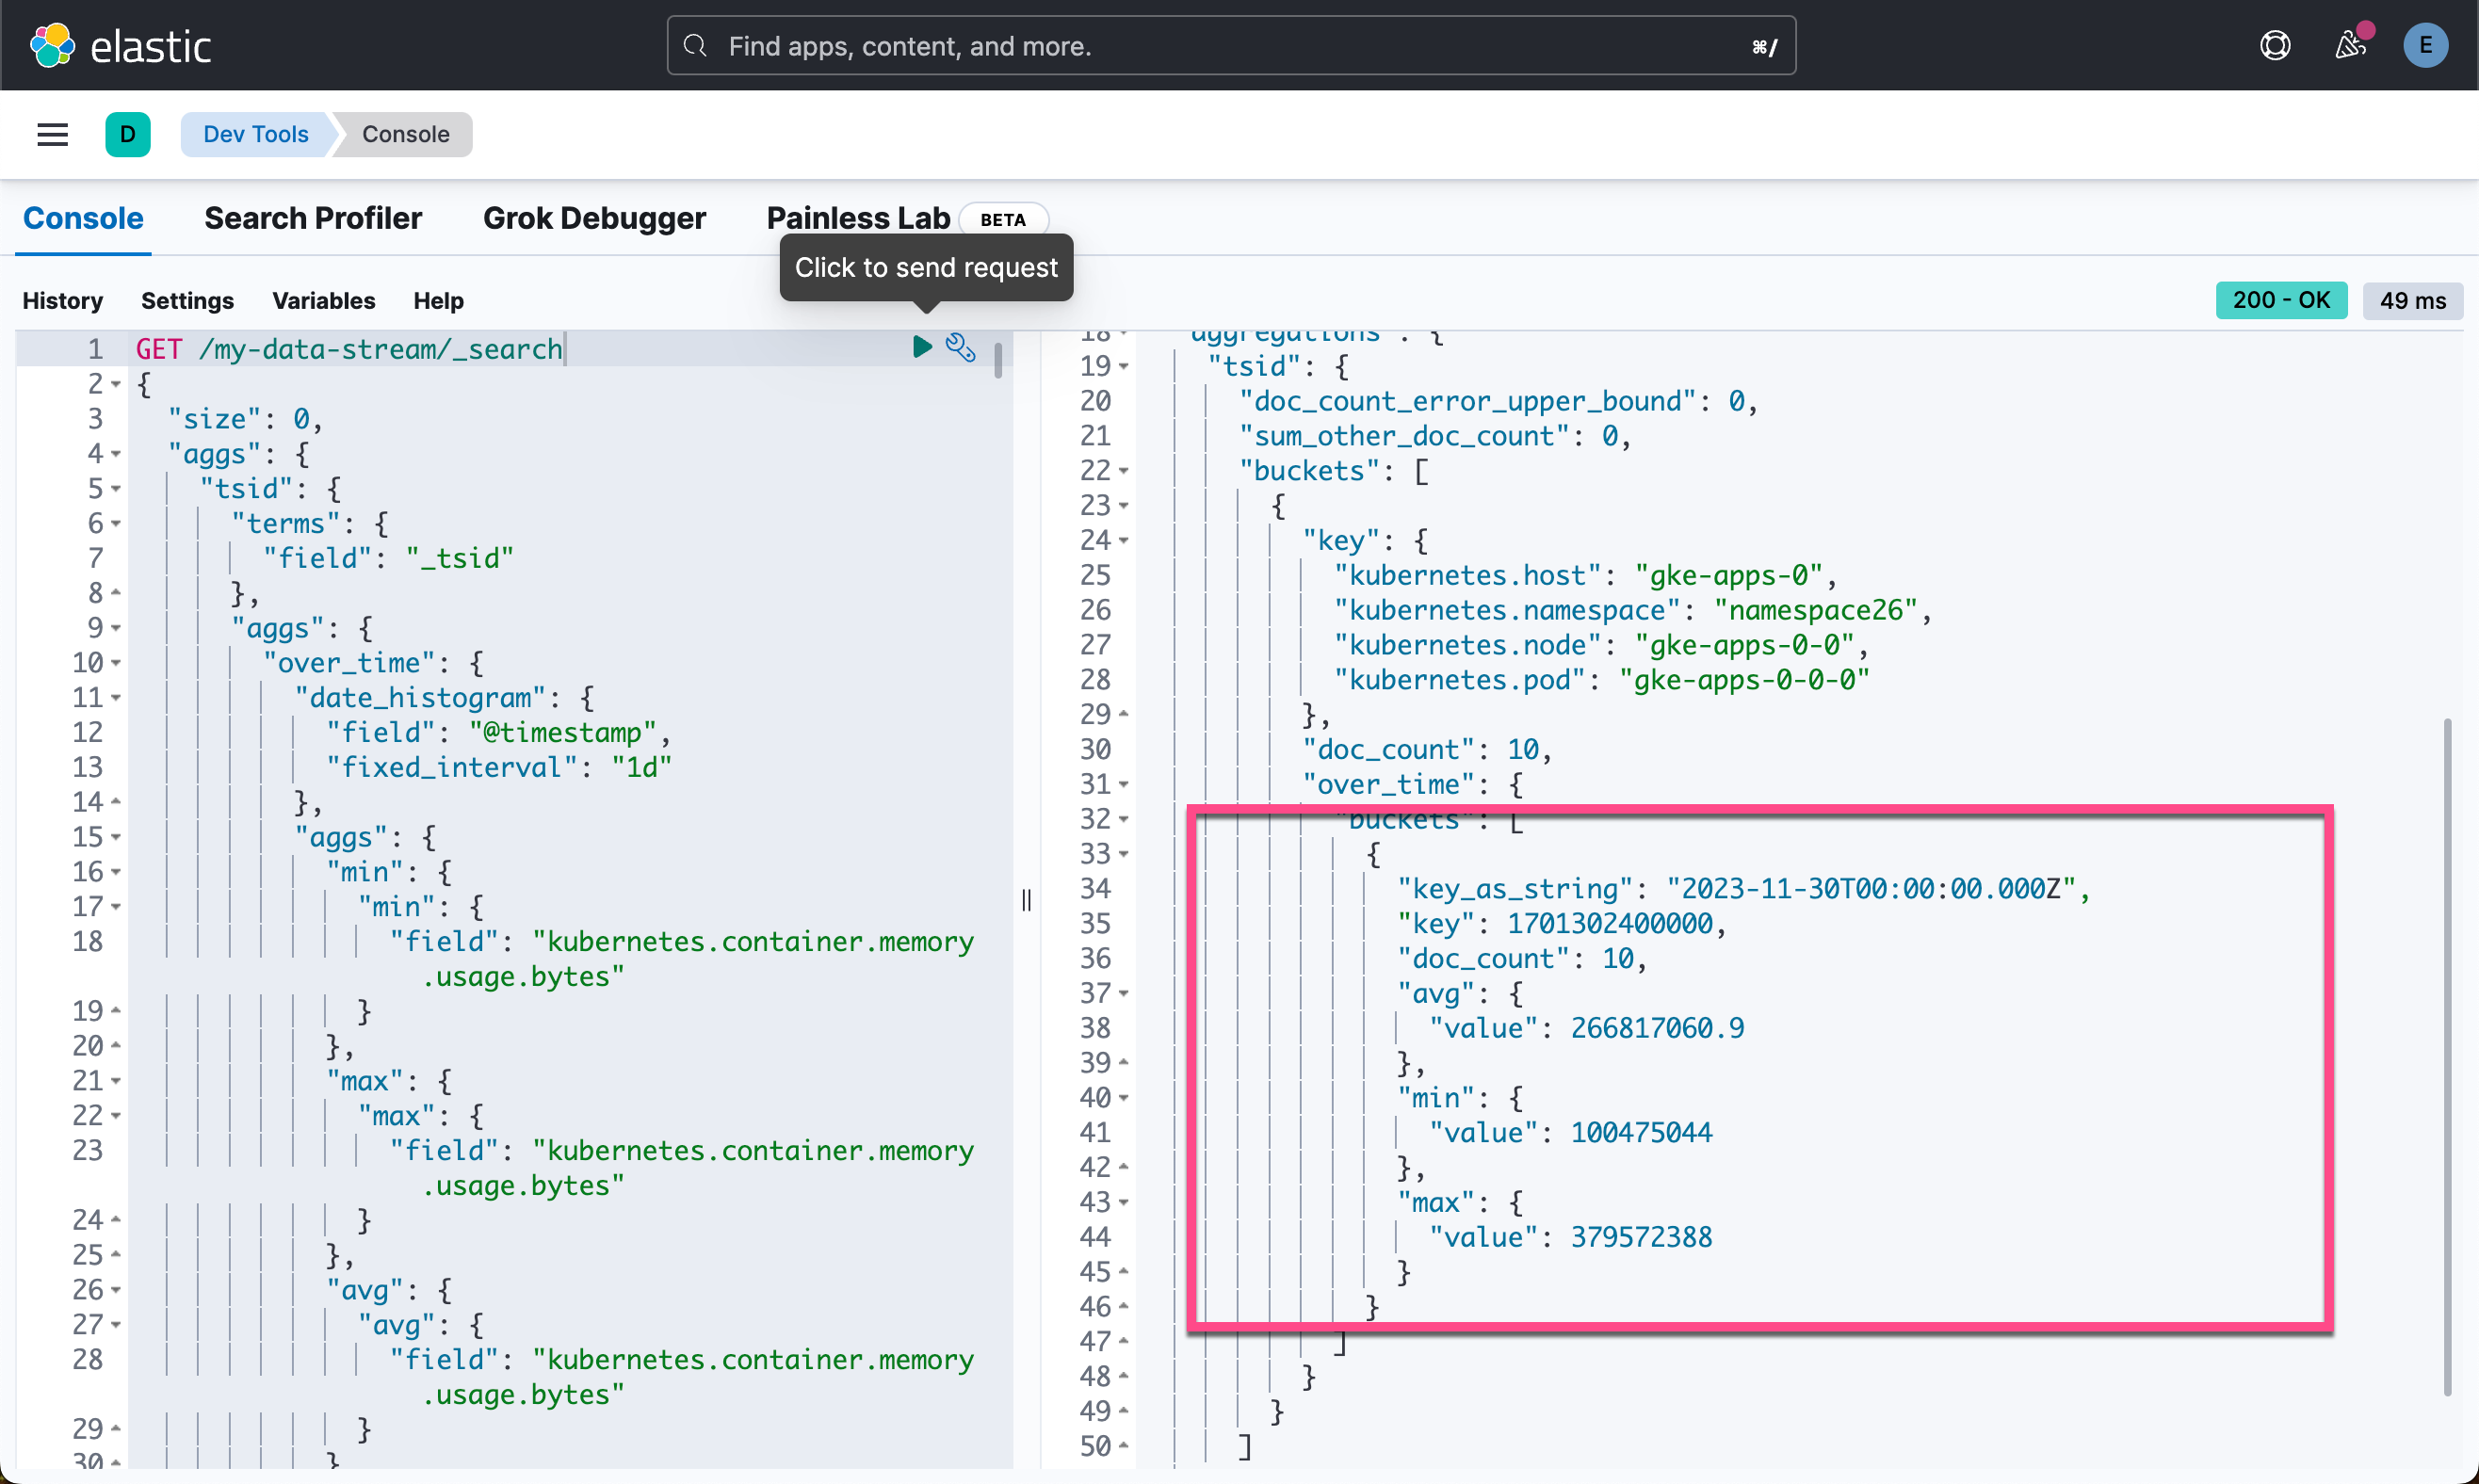Send request with green play icon
This screenshot has width=2479, height=1484.
[922, 347]
